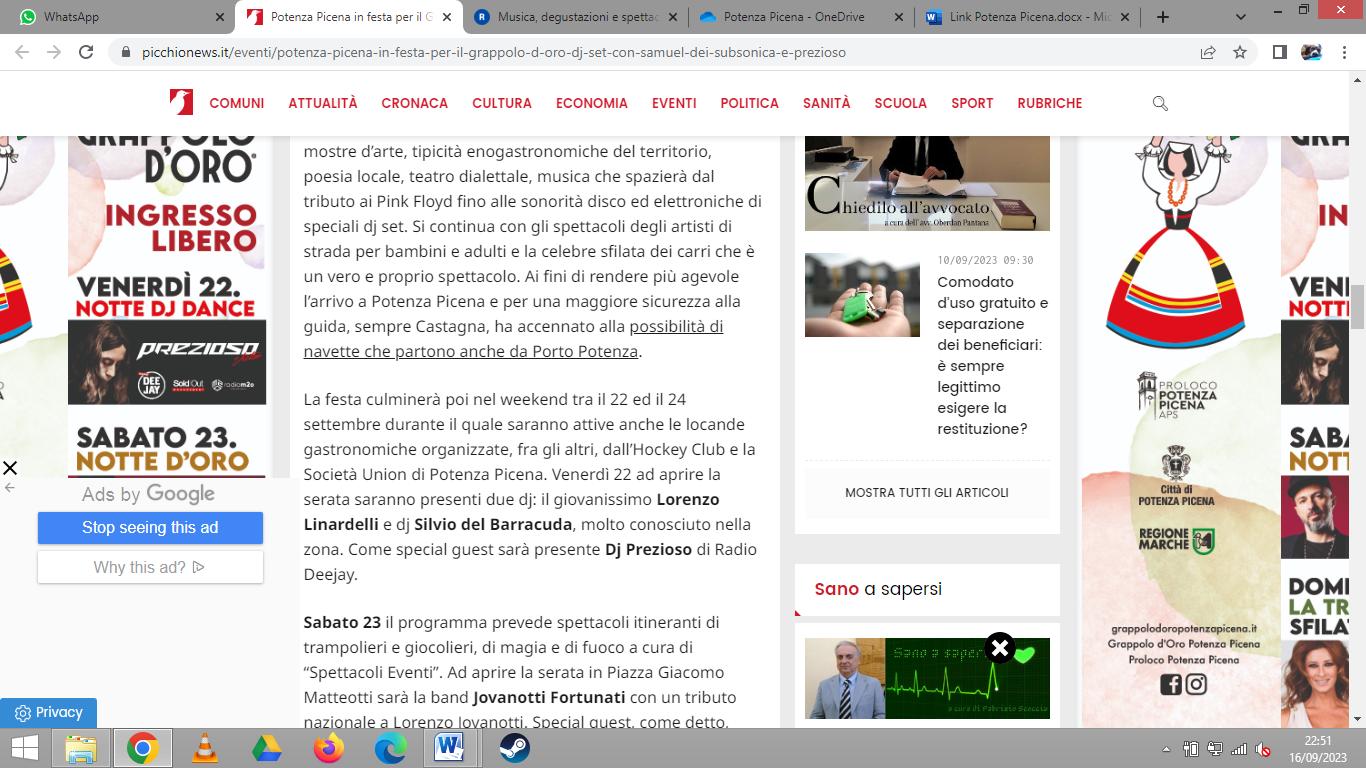
Task: Open the RUBRICHE menu
Action: tap(1050, 103)
